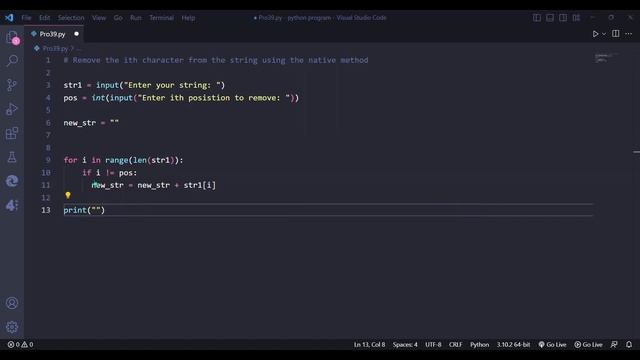The width and height of the screenshot is (640, 360).
Task: Open errors and warnings count in status bar
Action: [x=20, y=344]
